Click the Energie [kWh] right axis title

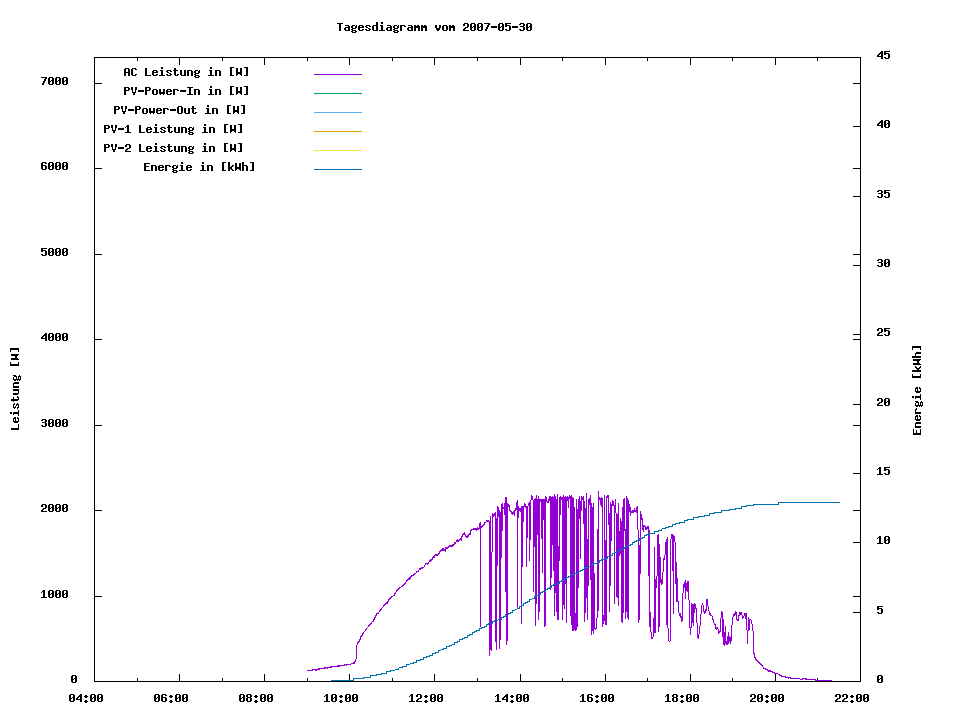[x=918, y=390]
